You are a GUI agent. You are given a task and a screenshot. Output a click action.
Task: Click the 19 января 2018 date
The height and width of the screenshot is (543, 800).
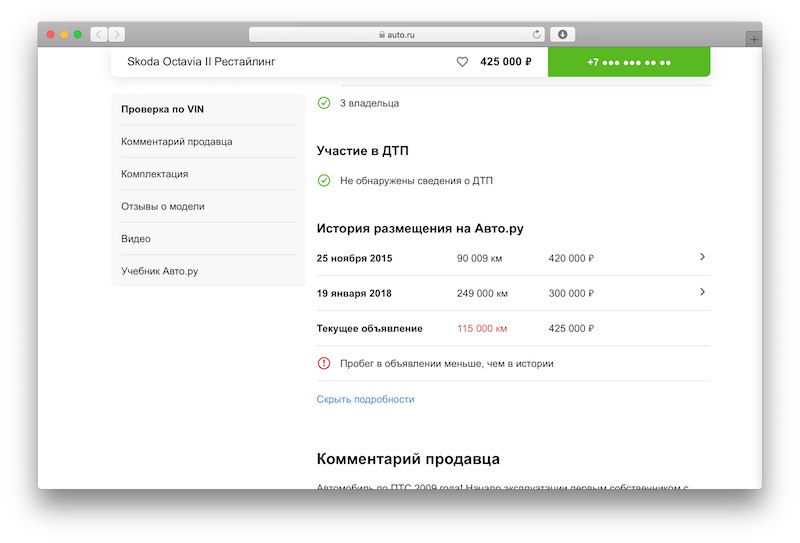click(x=354, y=293)
